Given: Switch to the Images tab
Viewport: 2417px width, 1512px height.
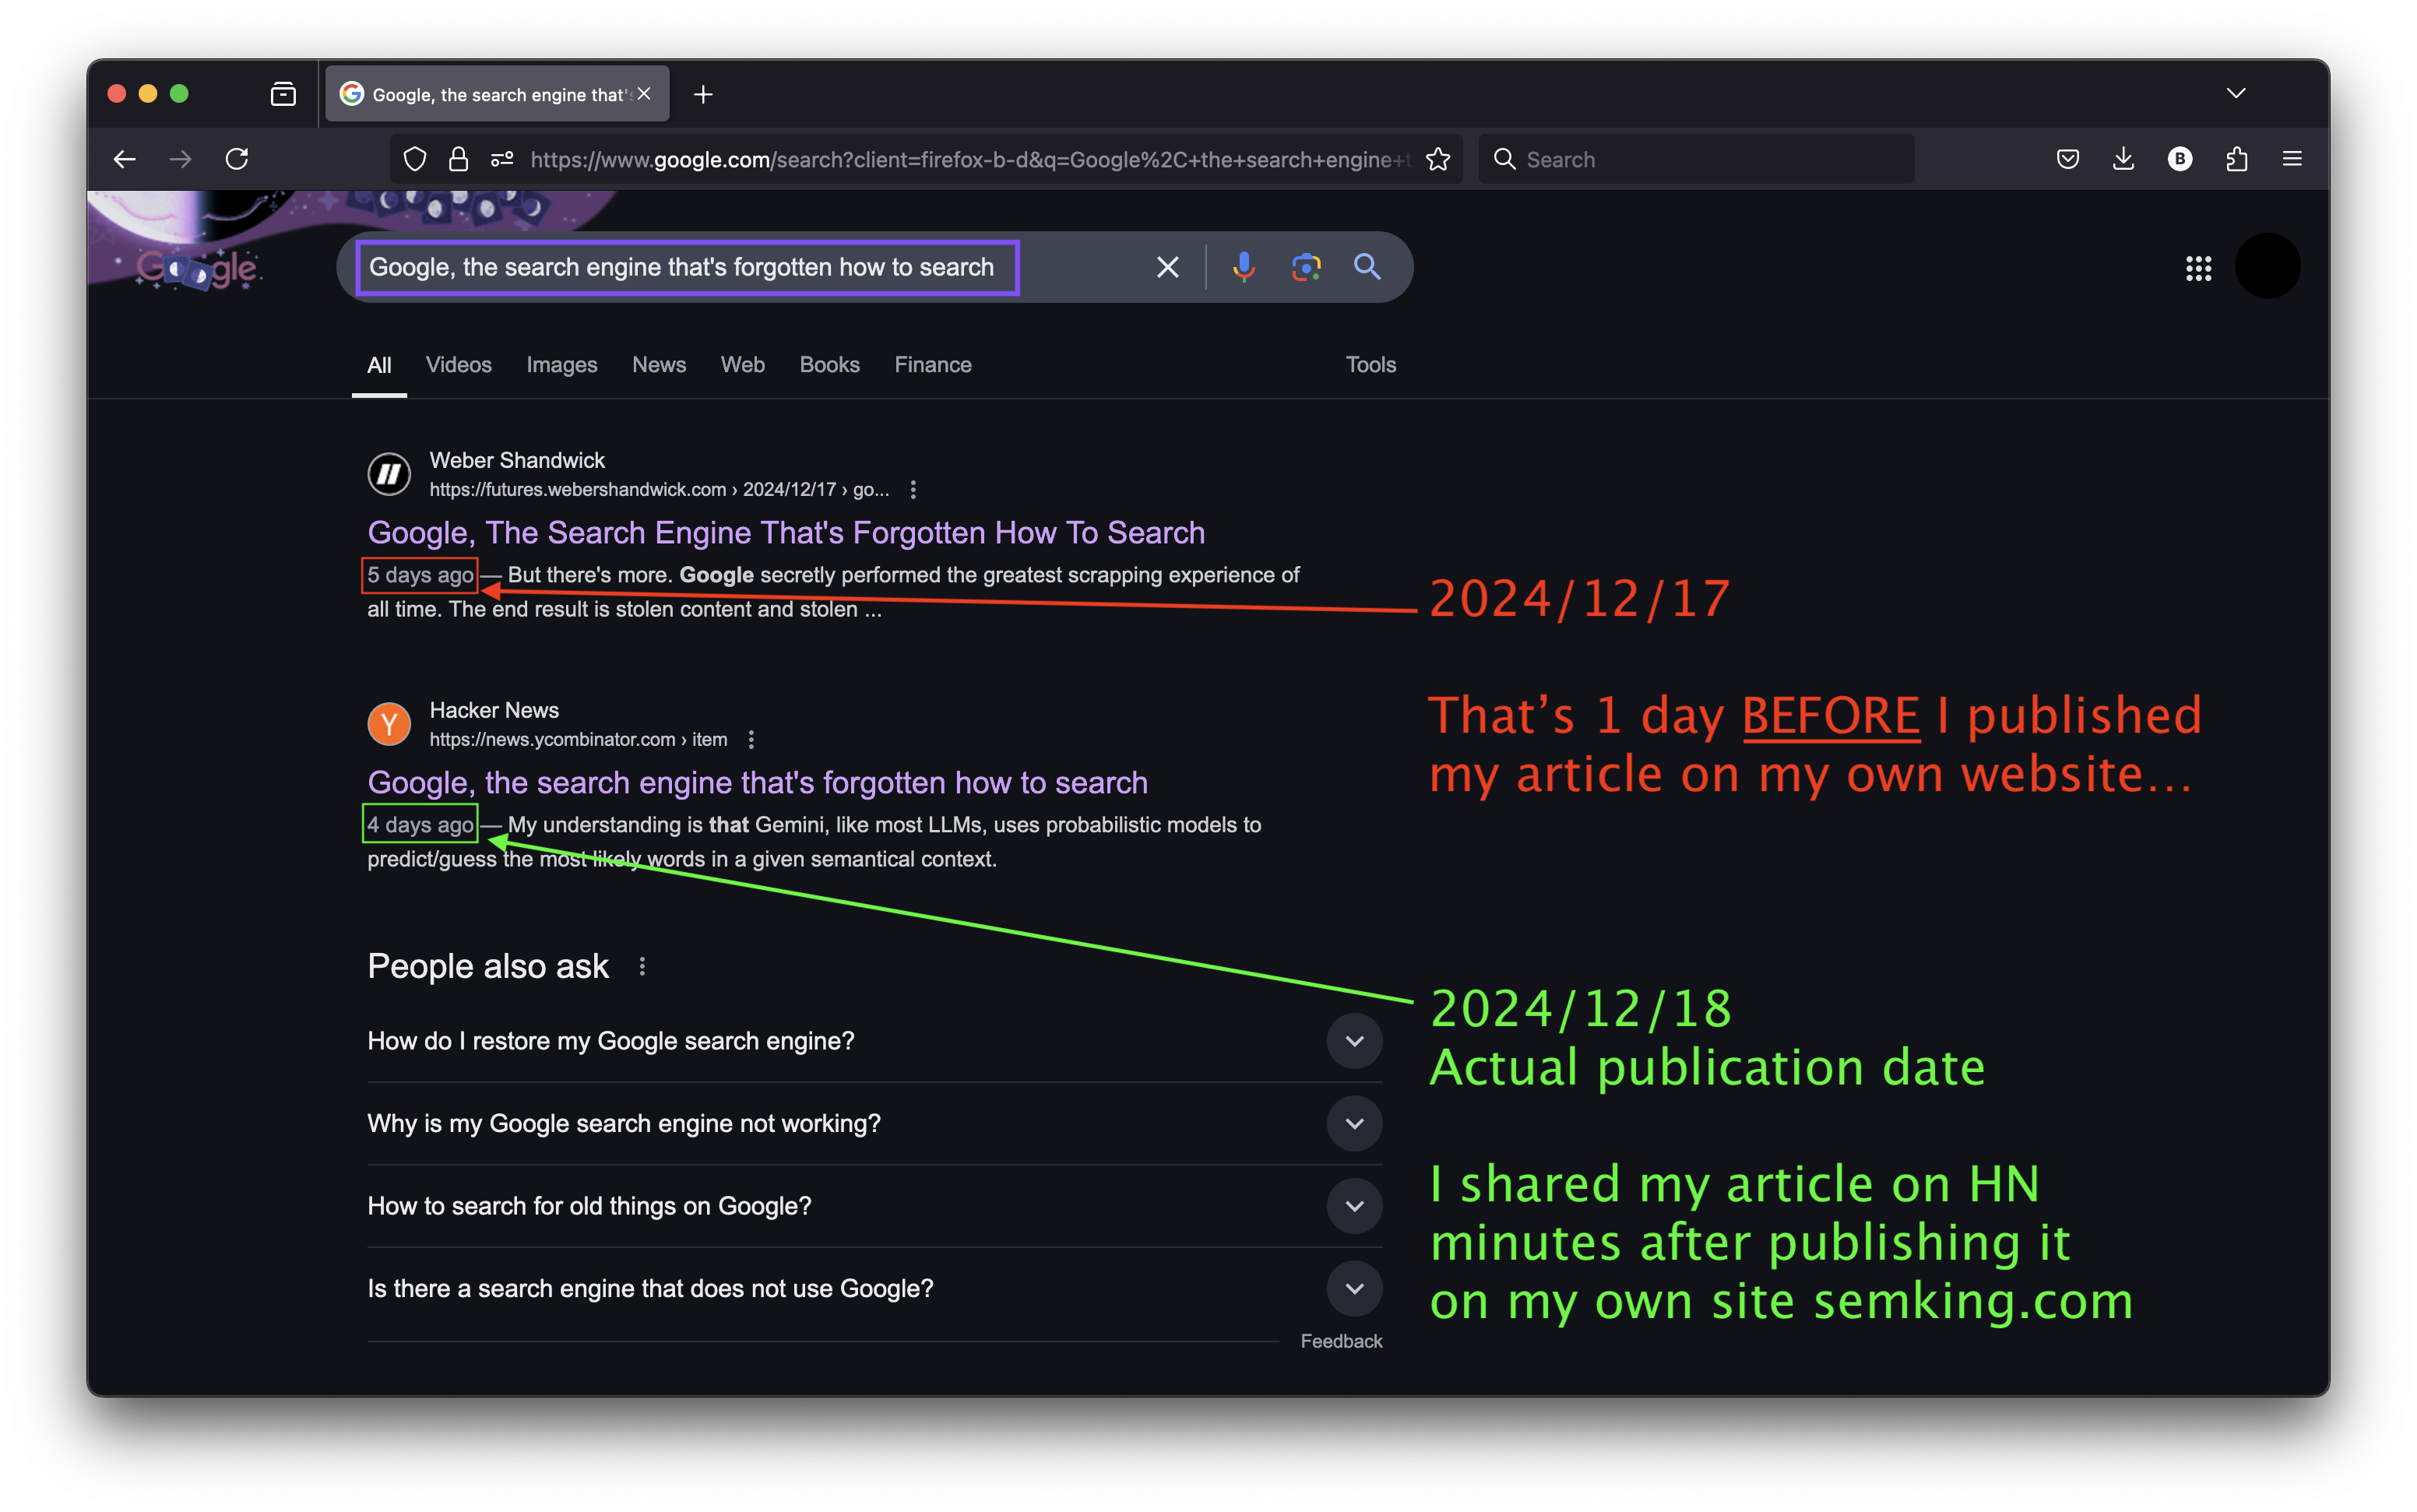Looking at the screenshot, I should [x=562, y=365].
